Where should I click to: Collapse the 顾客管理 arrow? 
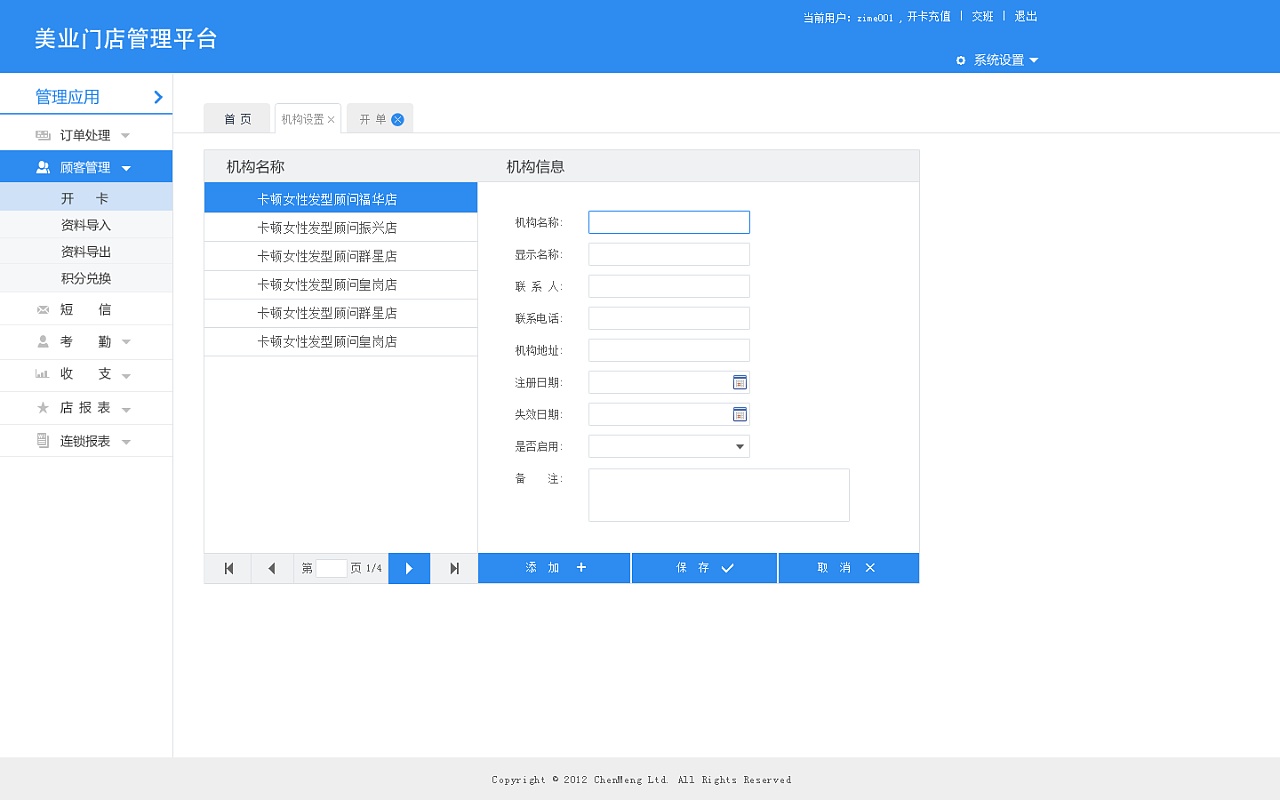[x=126, y=168]
